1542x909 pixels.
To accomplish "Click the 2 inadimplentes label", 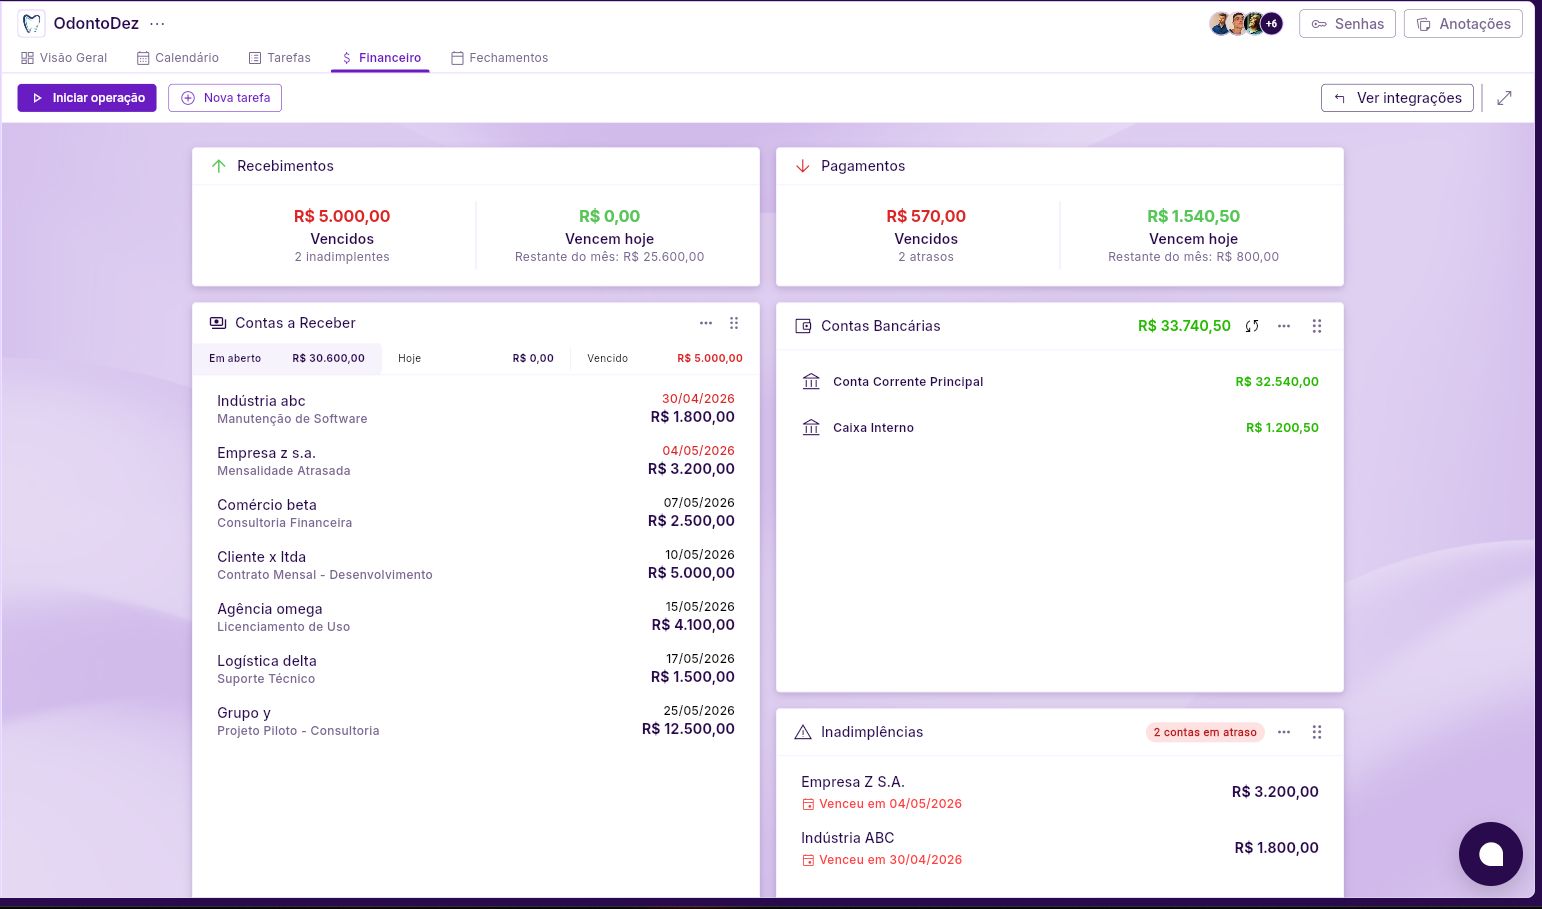I will pyautogui.click(x=342, y=257).
